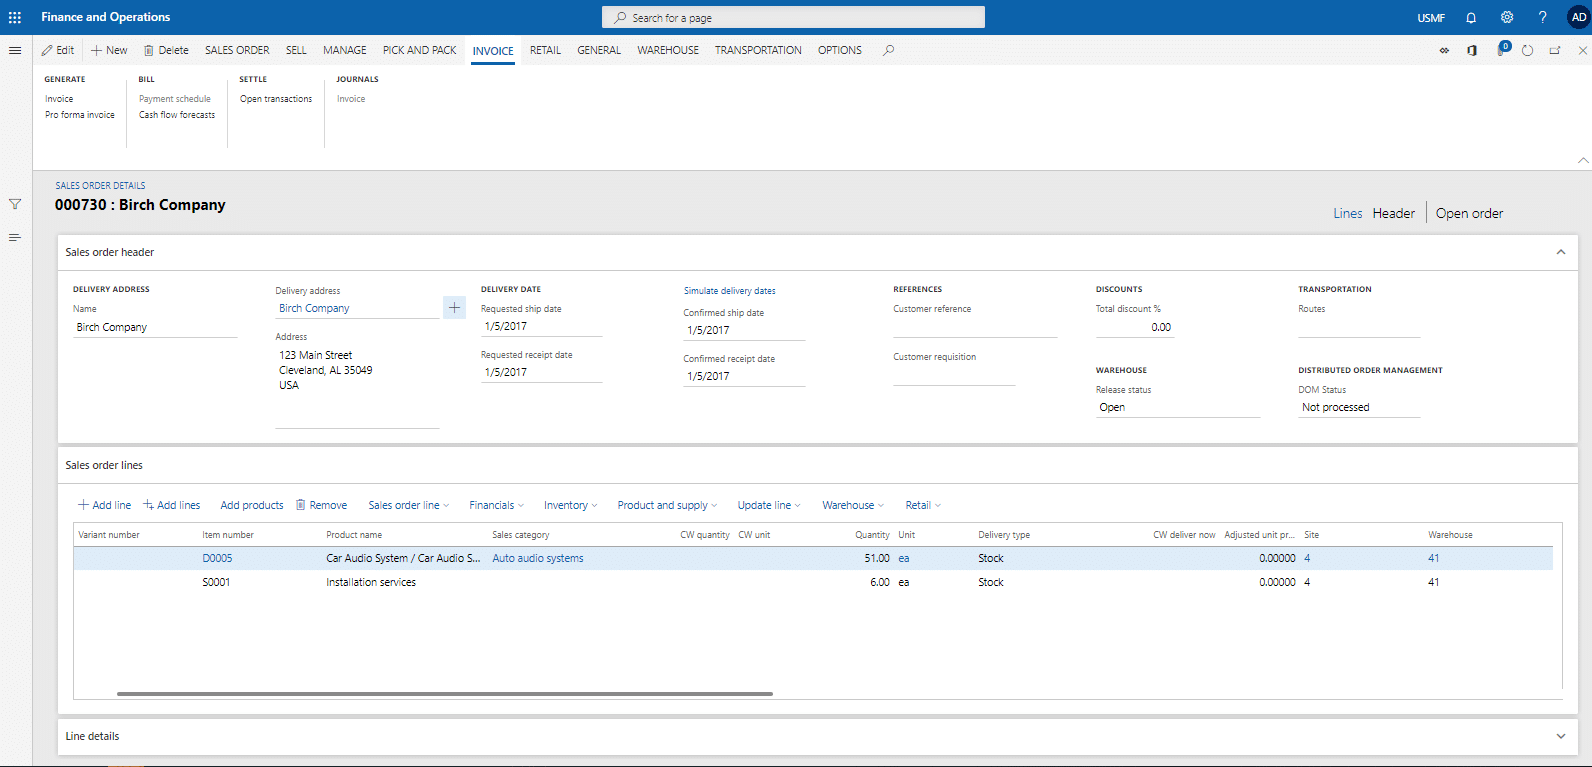Switch to the PICK AND PACK tab
Screen dimensions: 1592x767
click(419, 50)
